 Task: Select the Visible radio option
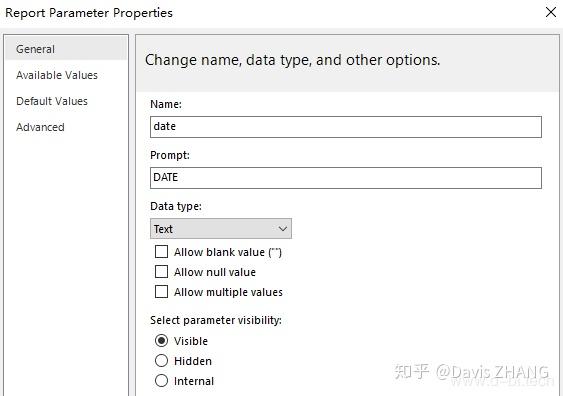[161, 340]
